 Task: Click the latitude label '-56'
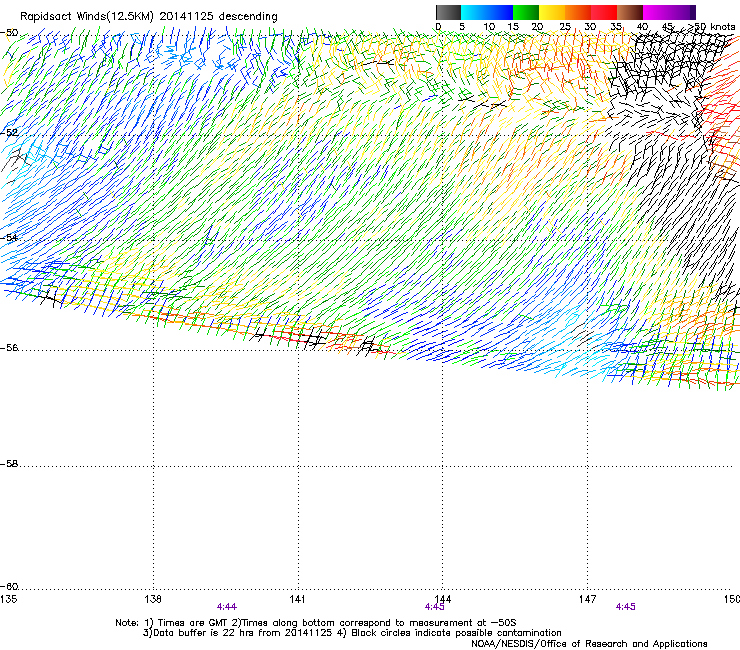9,348
